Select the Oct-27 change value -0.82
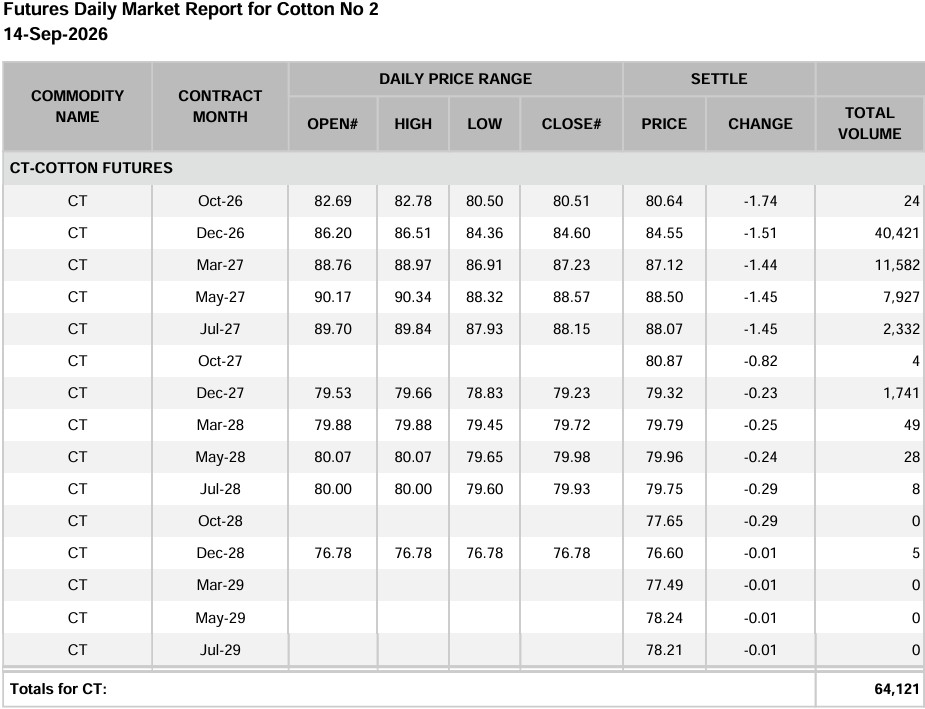Image resolution: width=925 pixels, height=709 pixels. (x=760, y=361)
